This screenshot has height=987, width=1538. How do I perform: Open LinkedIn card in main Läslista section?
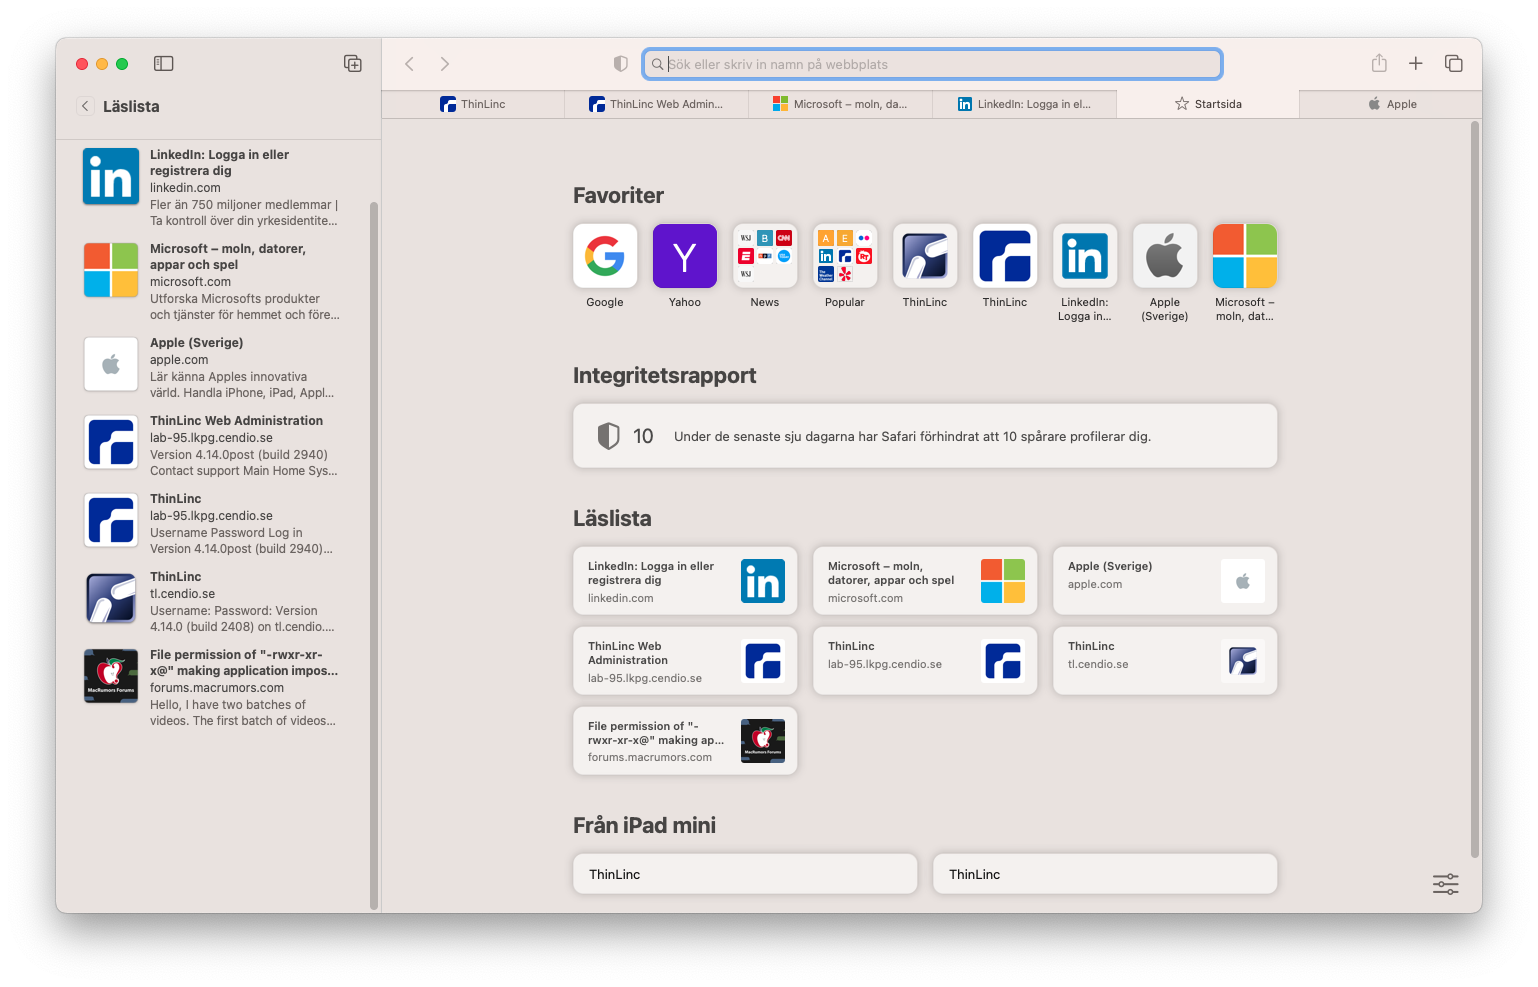[x=685, y=581]
